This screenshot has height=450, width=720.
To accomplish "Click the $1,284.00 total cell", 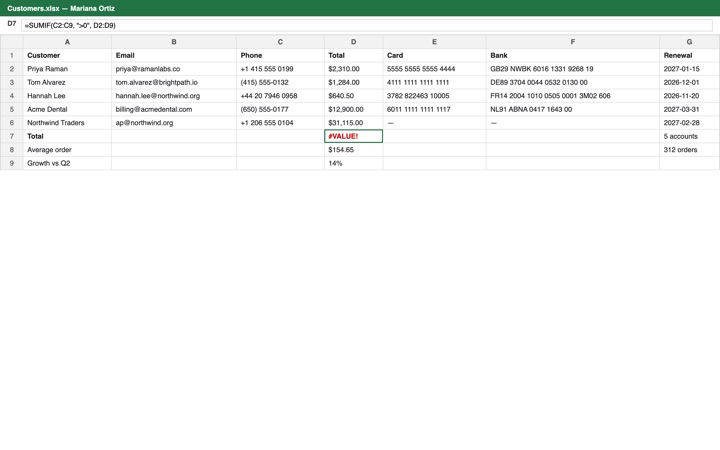I will click(354, 82).
